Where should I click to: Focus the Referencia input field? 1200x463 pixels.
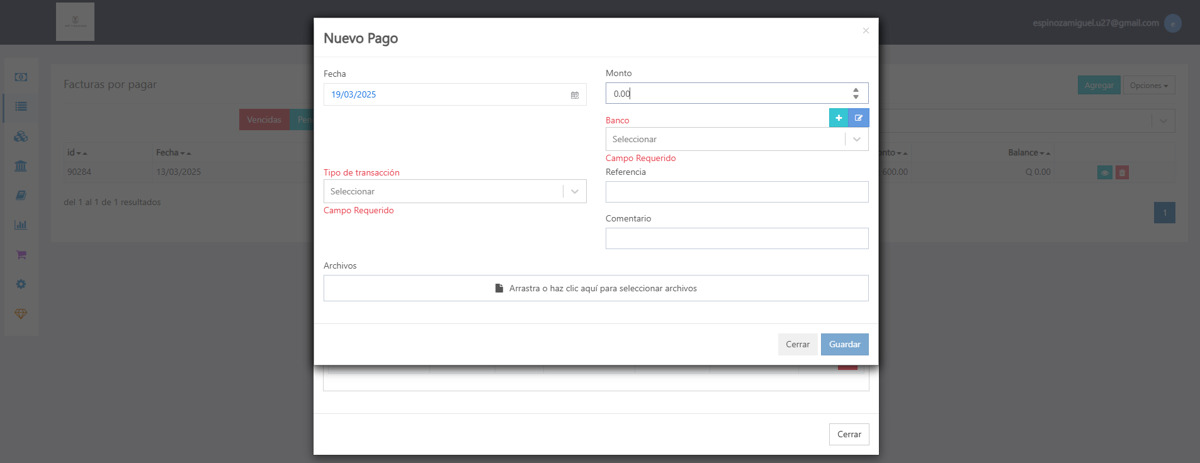(737, 192)
